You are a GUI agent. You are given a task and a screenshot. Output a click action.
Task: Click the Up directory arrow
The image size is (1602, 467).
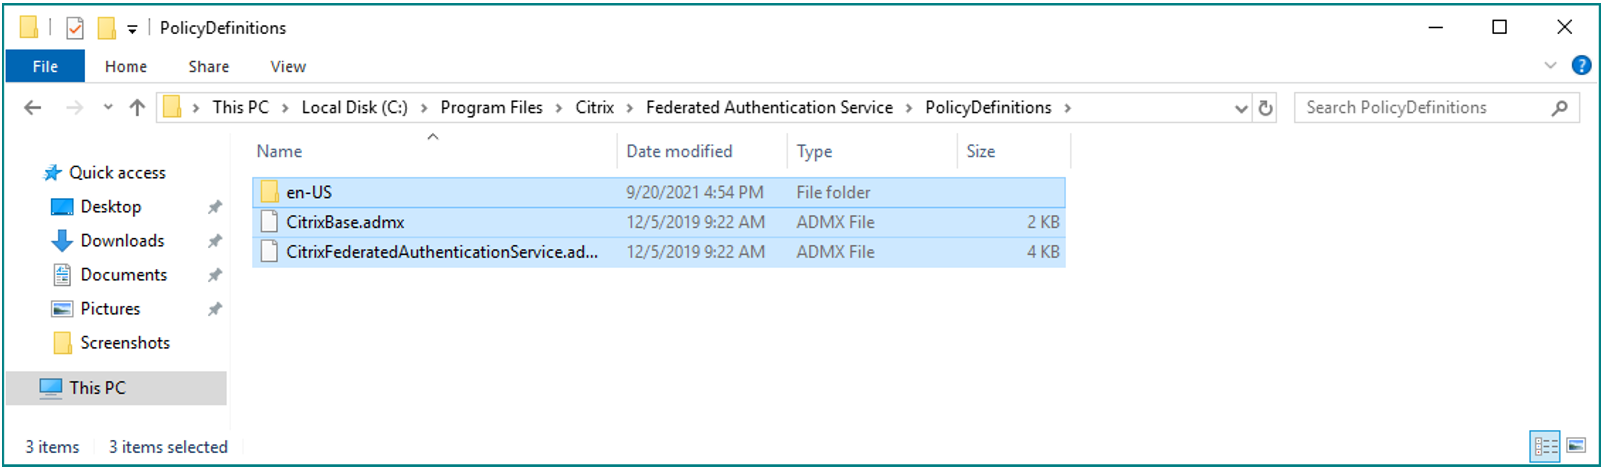point(137,108)
